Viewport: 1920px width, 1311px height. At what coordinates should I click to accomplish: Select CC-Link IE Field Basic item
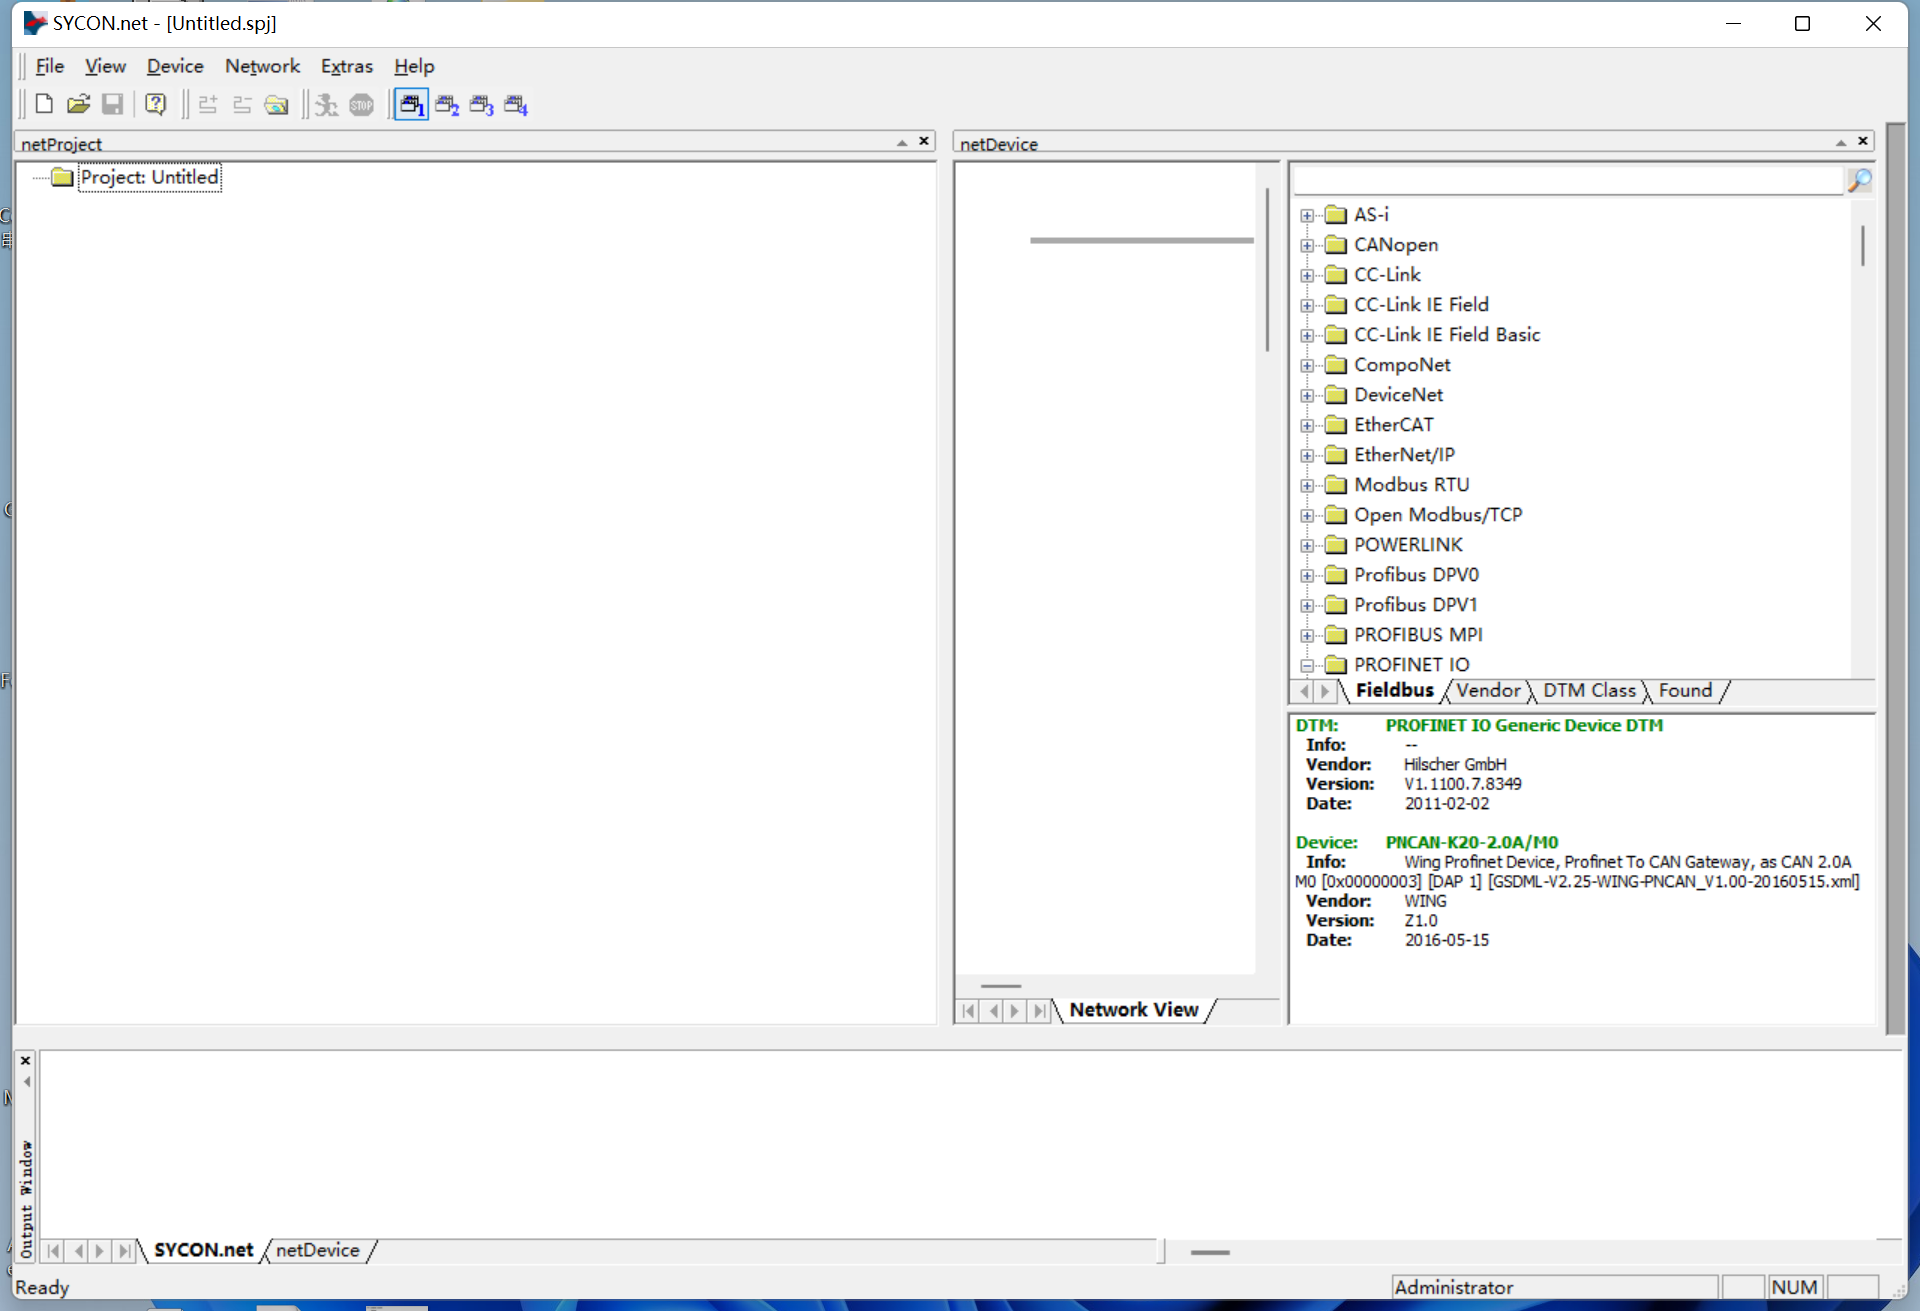pos(1447,335)
